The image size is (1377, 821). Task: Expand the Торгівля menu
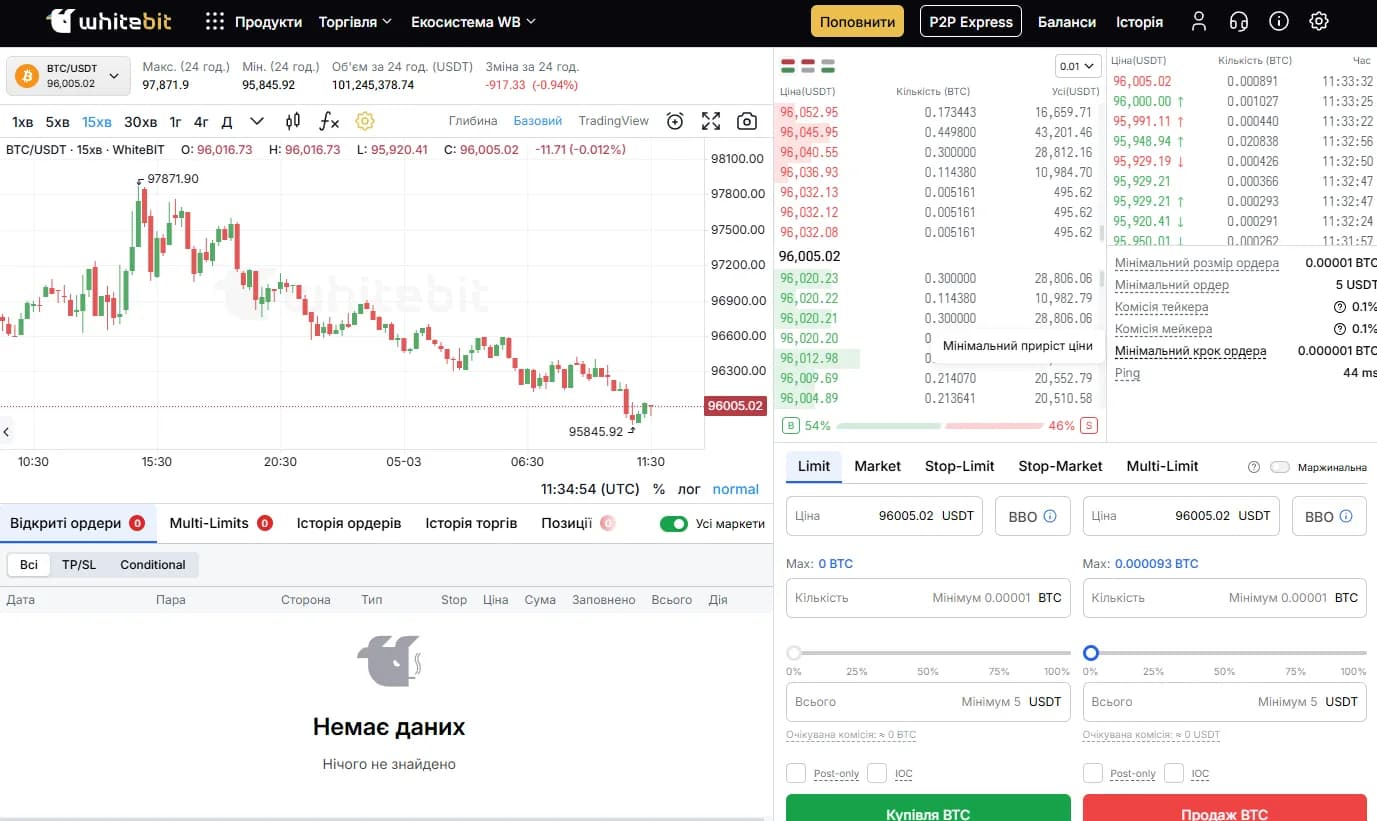(355, 21)
